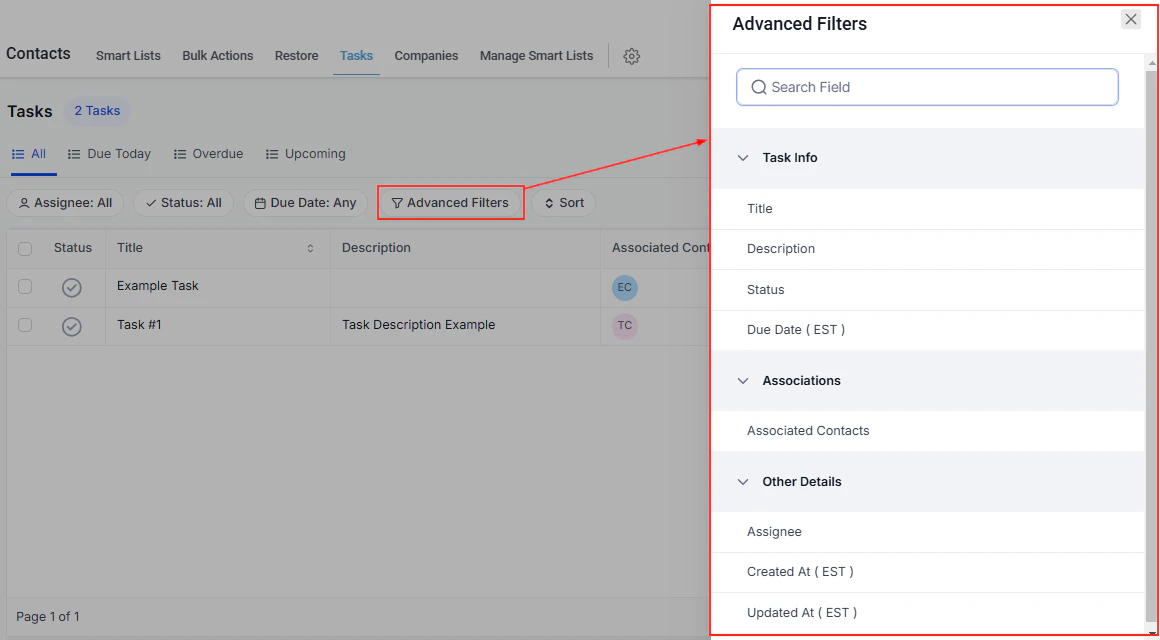Open the TC contact avatar
This screenshot has width=1160, height=640.
(x=624, y=325)
